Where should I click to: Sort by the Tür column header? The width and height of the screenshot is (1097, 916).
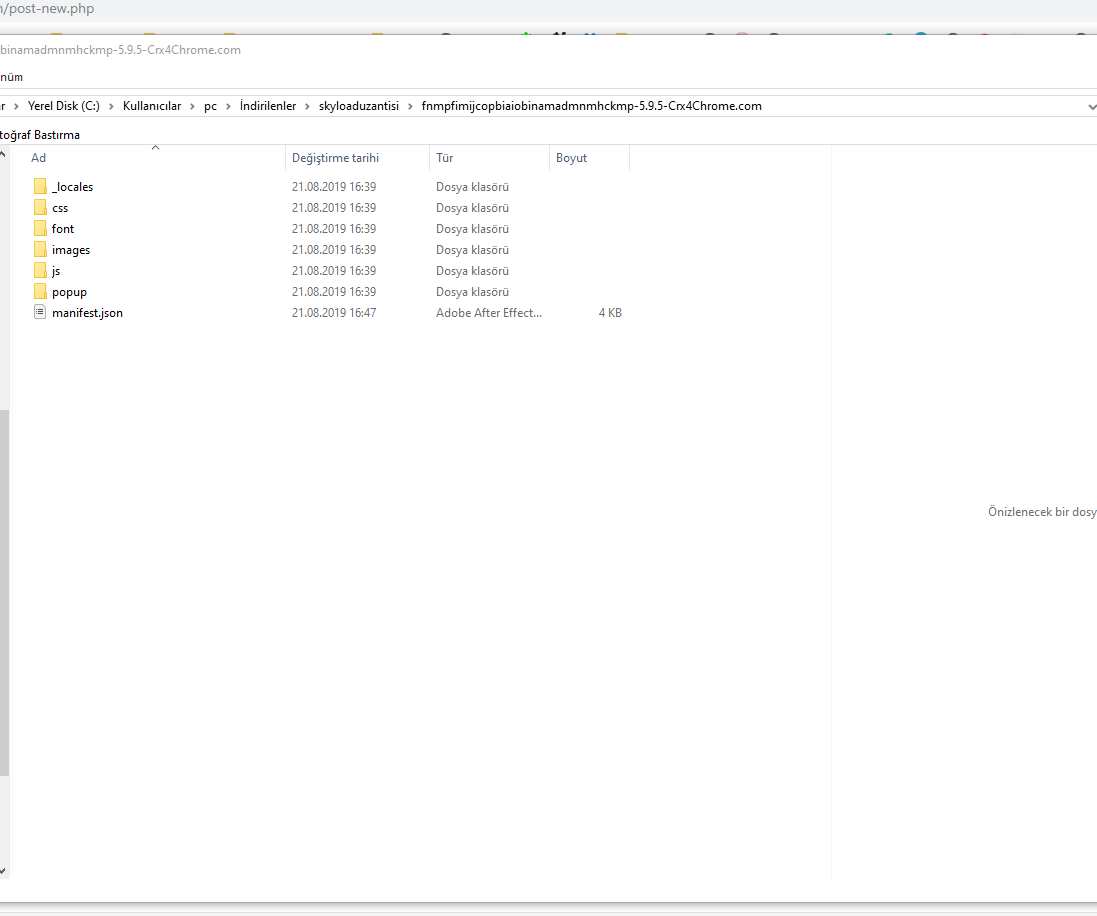(445, 158)
